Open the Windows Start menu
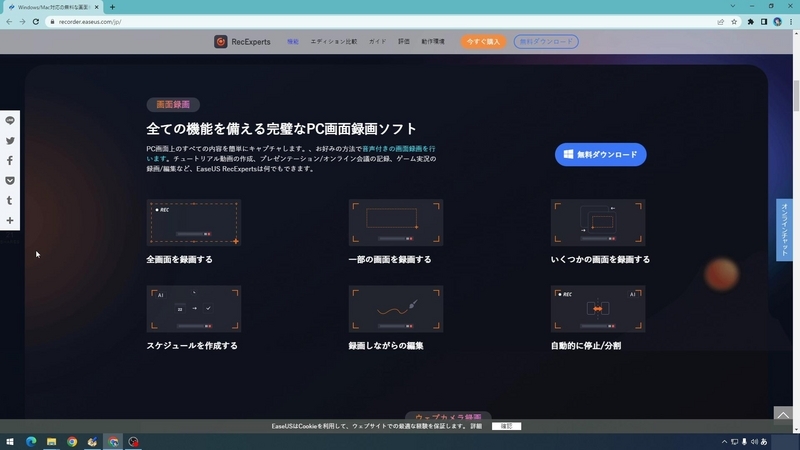Screen dimensions: 800x450 click(x=10, y=442)
